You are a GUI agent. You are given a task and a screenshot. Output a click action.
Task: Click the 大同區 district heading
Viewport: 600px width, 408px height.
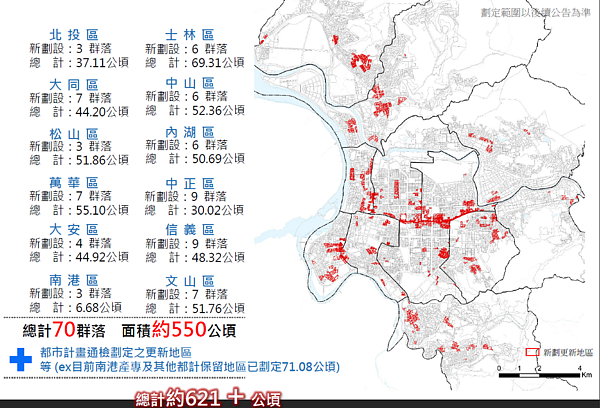[74, 85]
